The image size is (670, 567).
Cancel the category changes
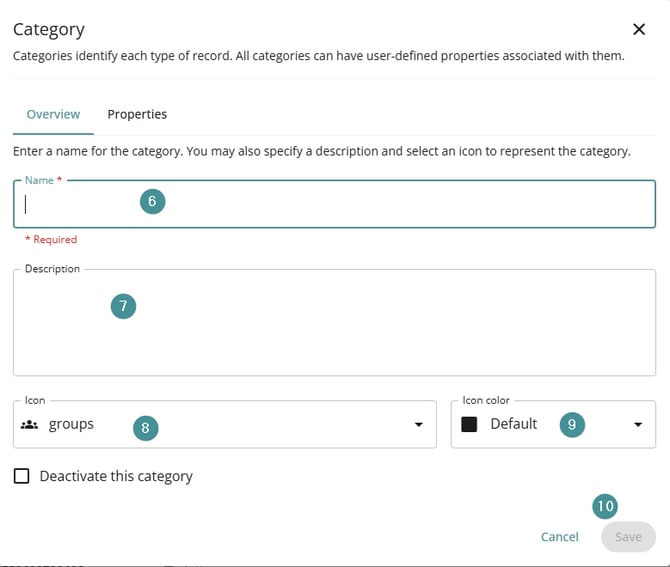(559, 537)
